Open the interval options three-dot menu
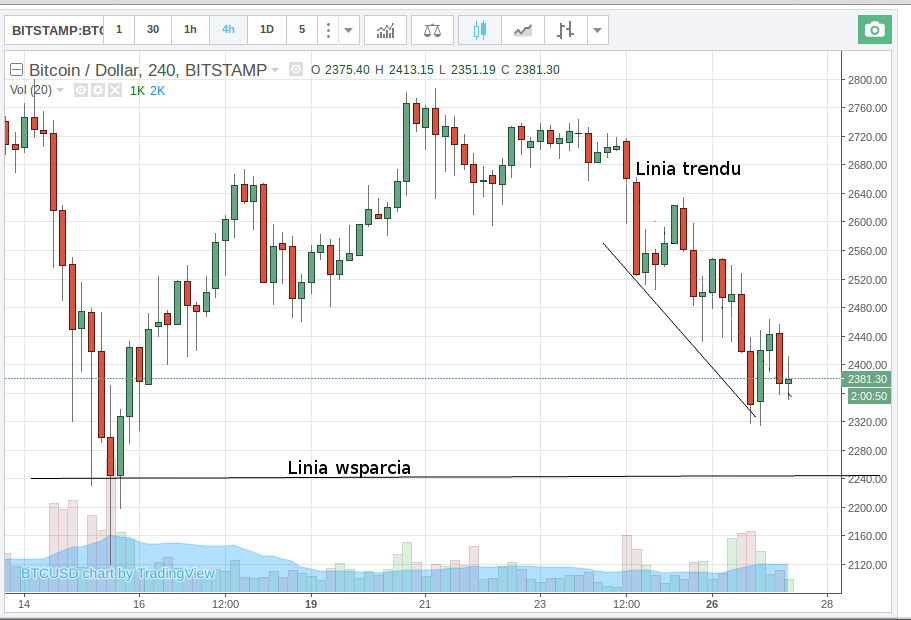 coord(327,30)
